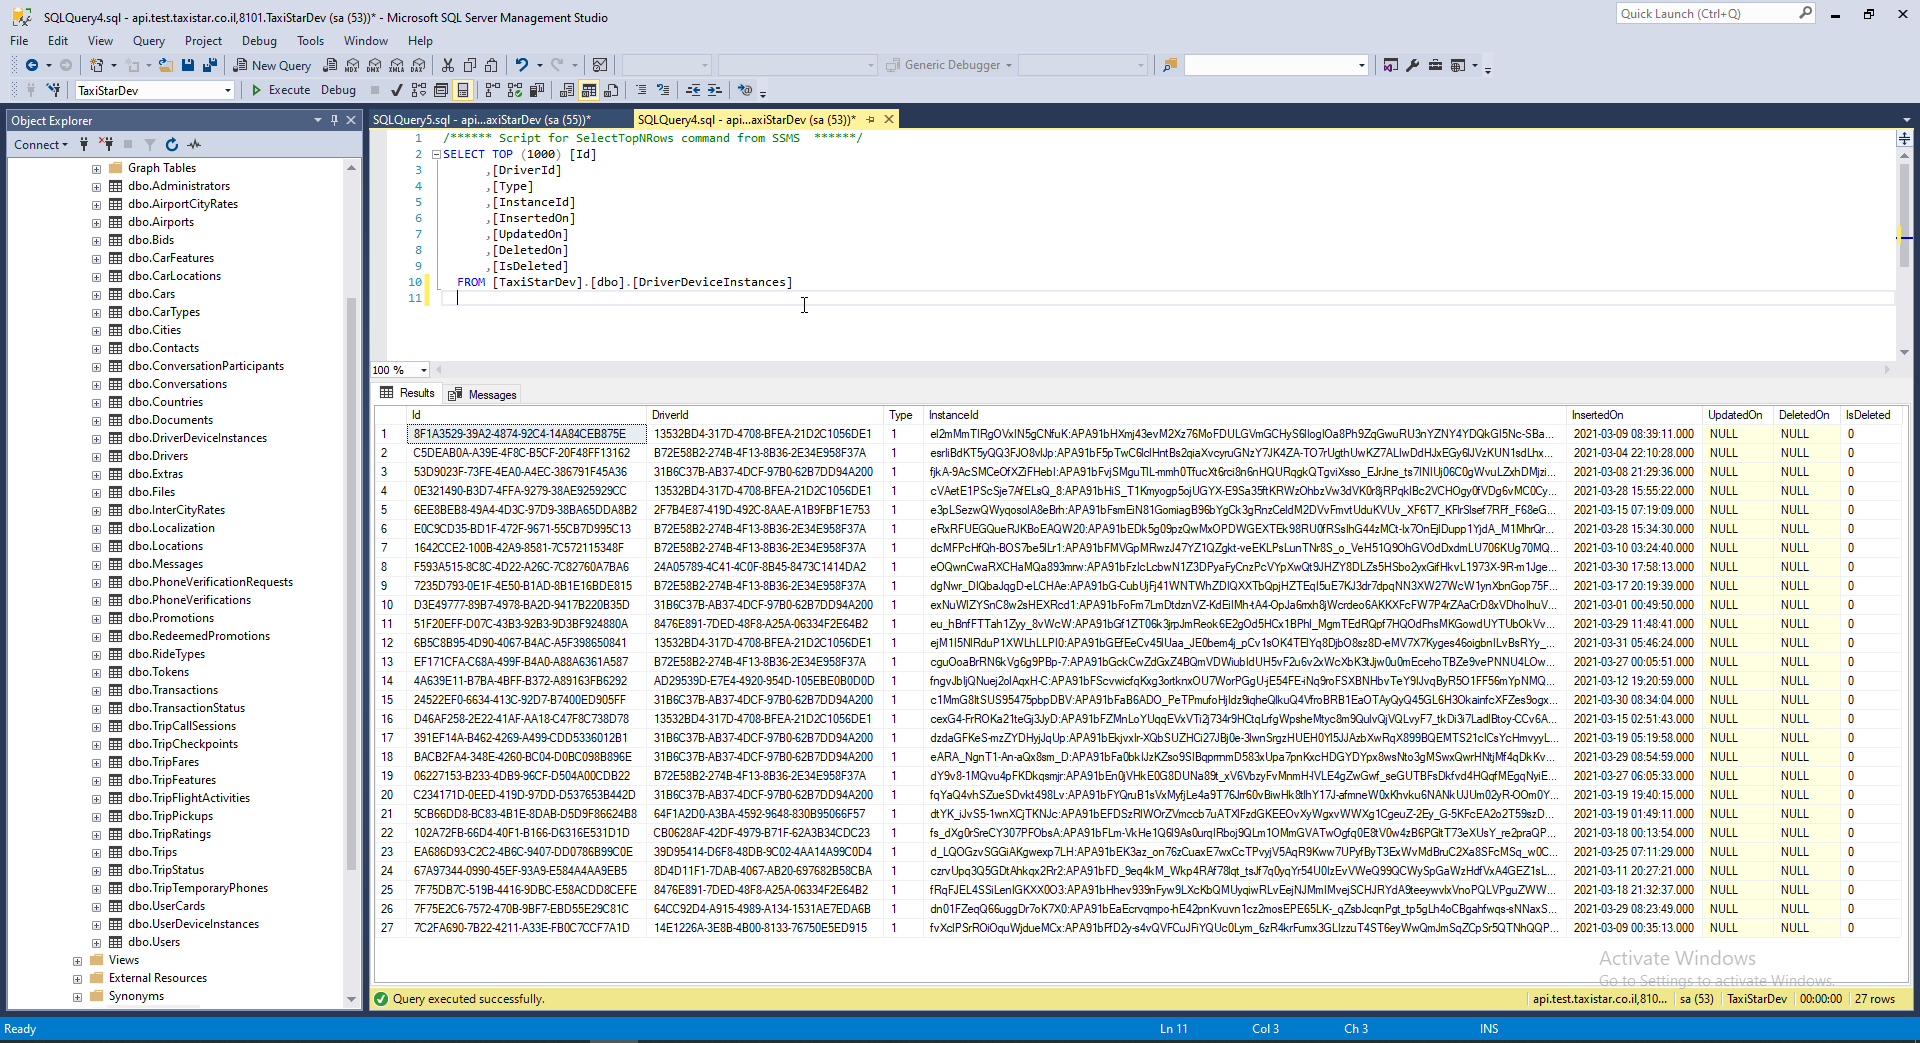This screenshot has height=1043, width=1920.
Task: Open the Undo history dropdown arrow
Action: [x=539, y=65]
